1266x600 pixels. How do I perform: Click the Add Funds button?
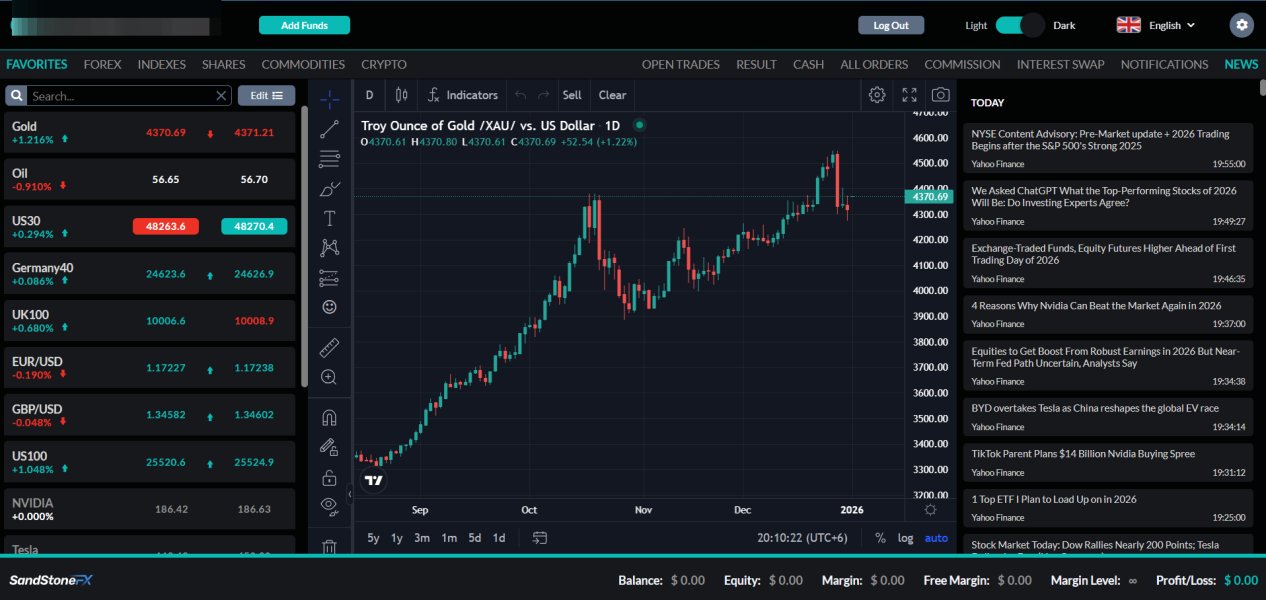pos(304,25)
